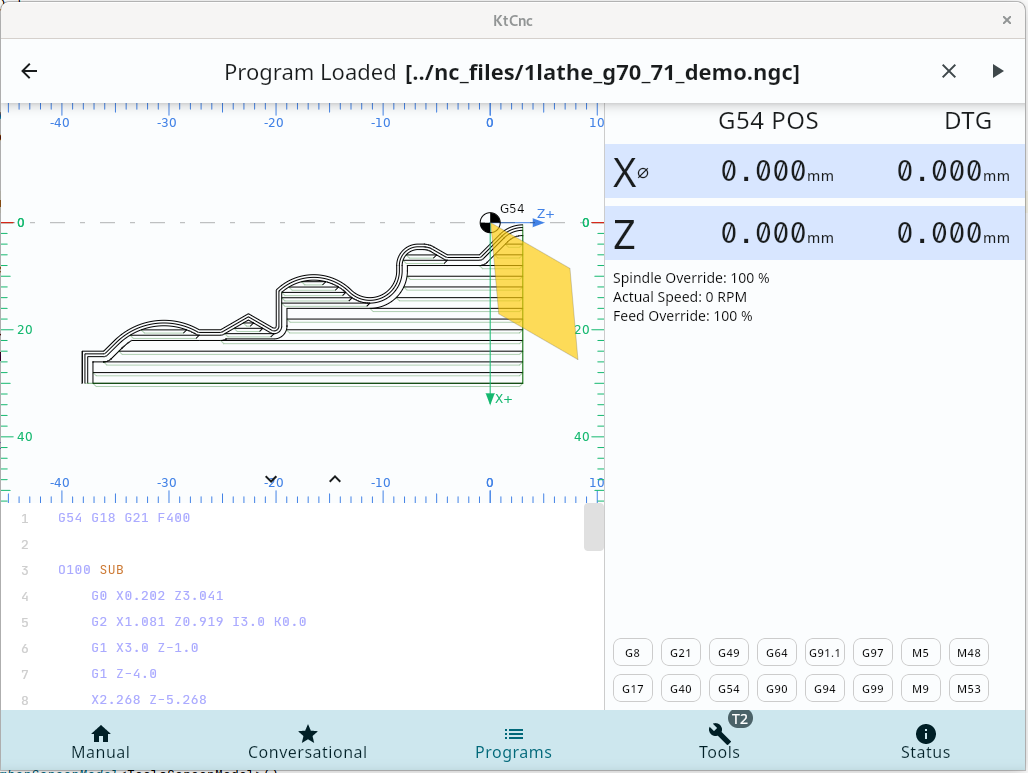
Task: Close the loaded program with X icon
Action: click(949, 71)
